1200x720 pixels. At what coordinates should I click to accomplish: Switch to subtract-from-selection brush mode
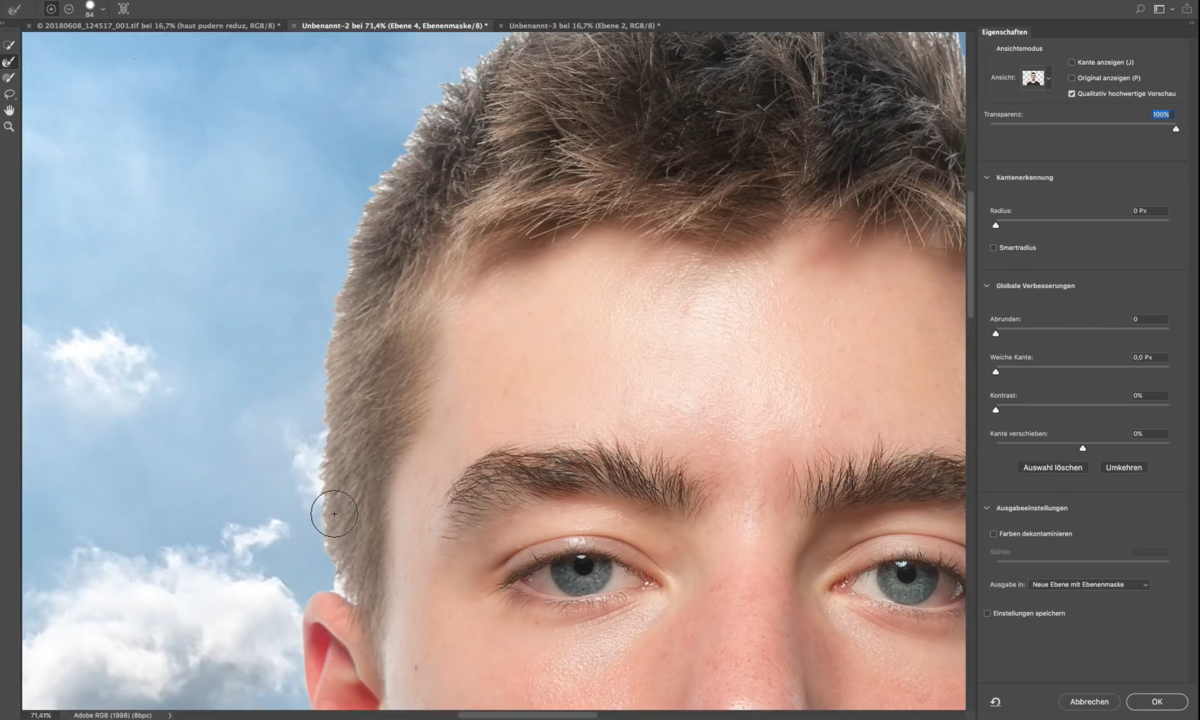pos(68,8)
